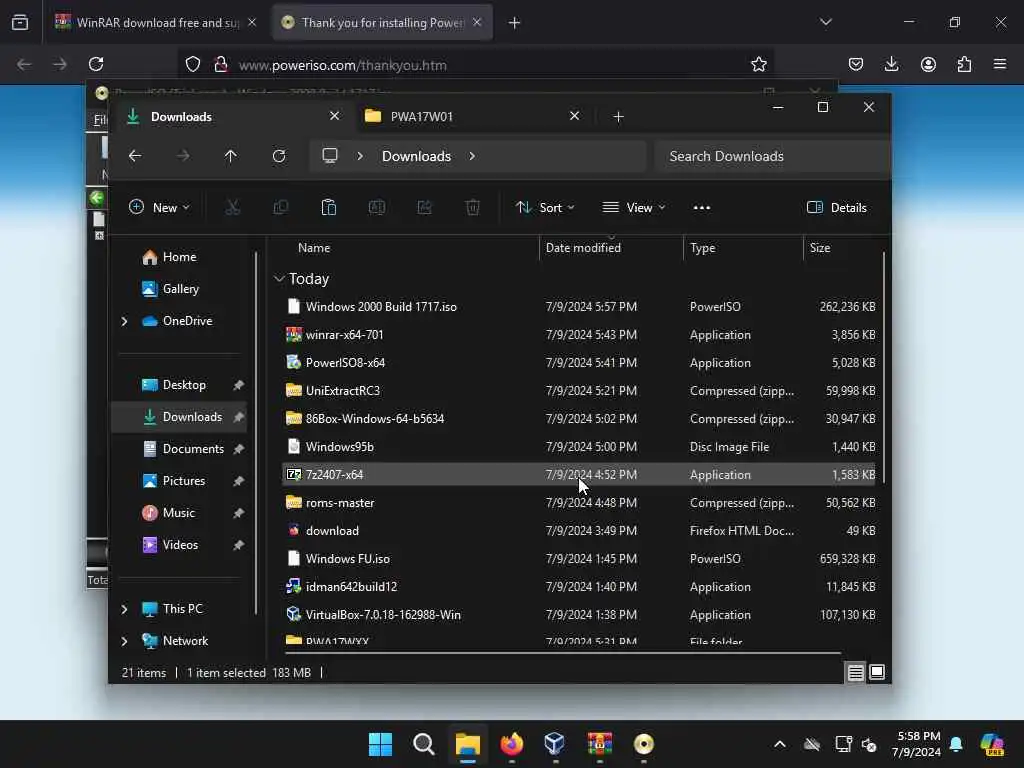Click the WinRAR taskbar icon

tap(600, 744)
